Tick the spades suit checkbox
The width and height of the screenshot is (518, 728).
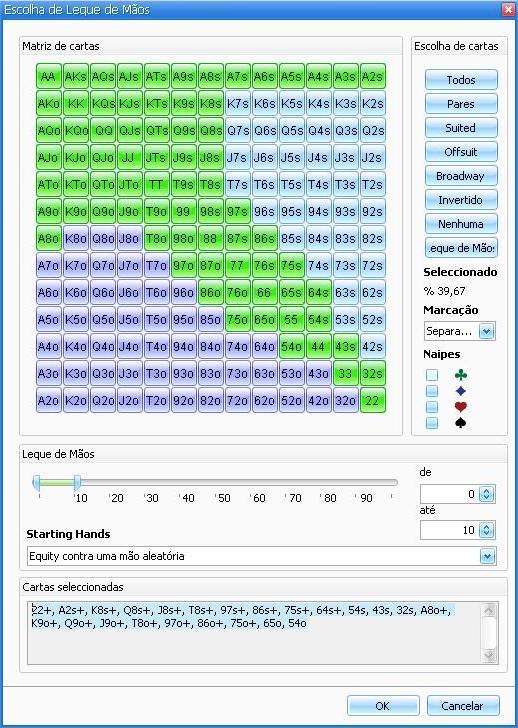(x=432, y=423)
